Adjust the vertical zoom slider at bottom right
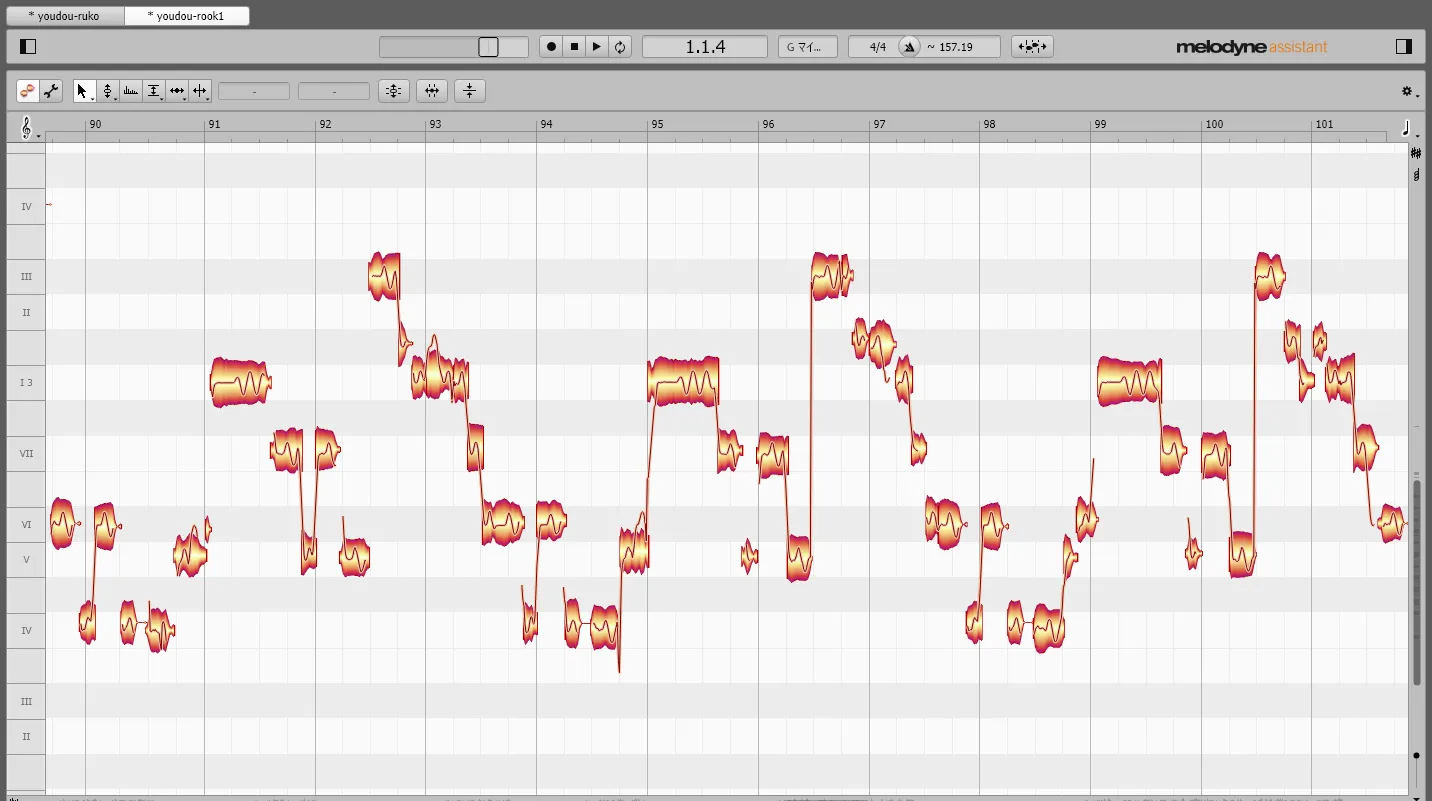The image size is (1432, 801). click(x=1417, y=755)
